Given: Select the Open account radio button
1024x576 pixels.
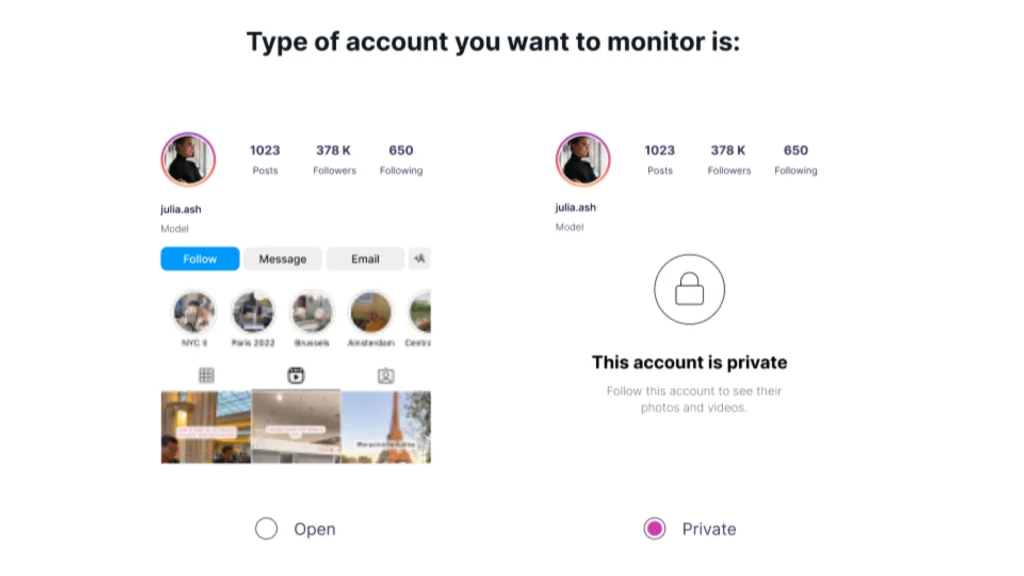Looking at the screenshot, I should click(x=266, y=528).
